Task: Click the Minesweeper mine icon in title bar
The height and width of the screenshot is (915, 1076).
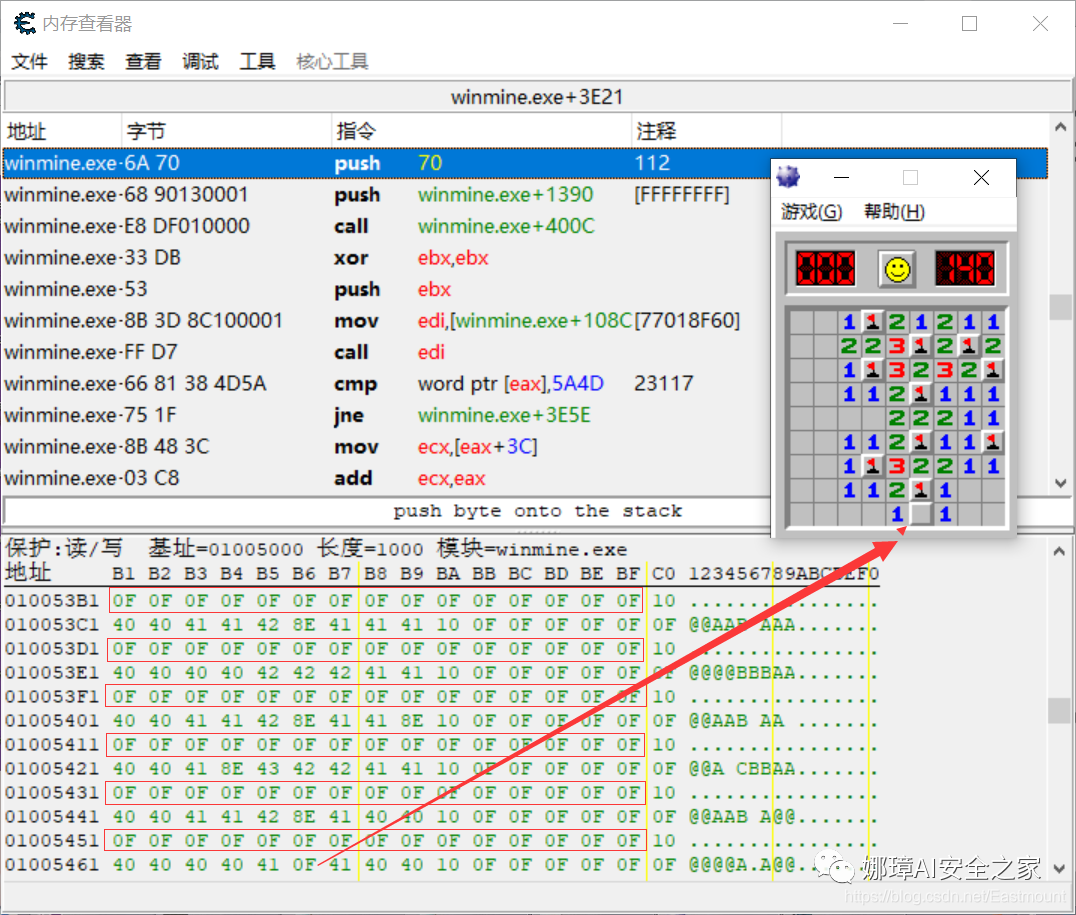Action: (x=788, y=177)
